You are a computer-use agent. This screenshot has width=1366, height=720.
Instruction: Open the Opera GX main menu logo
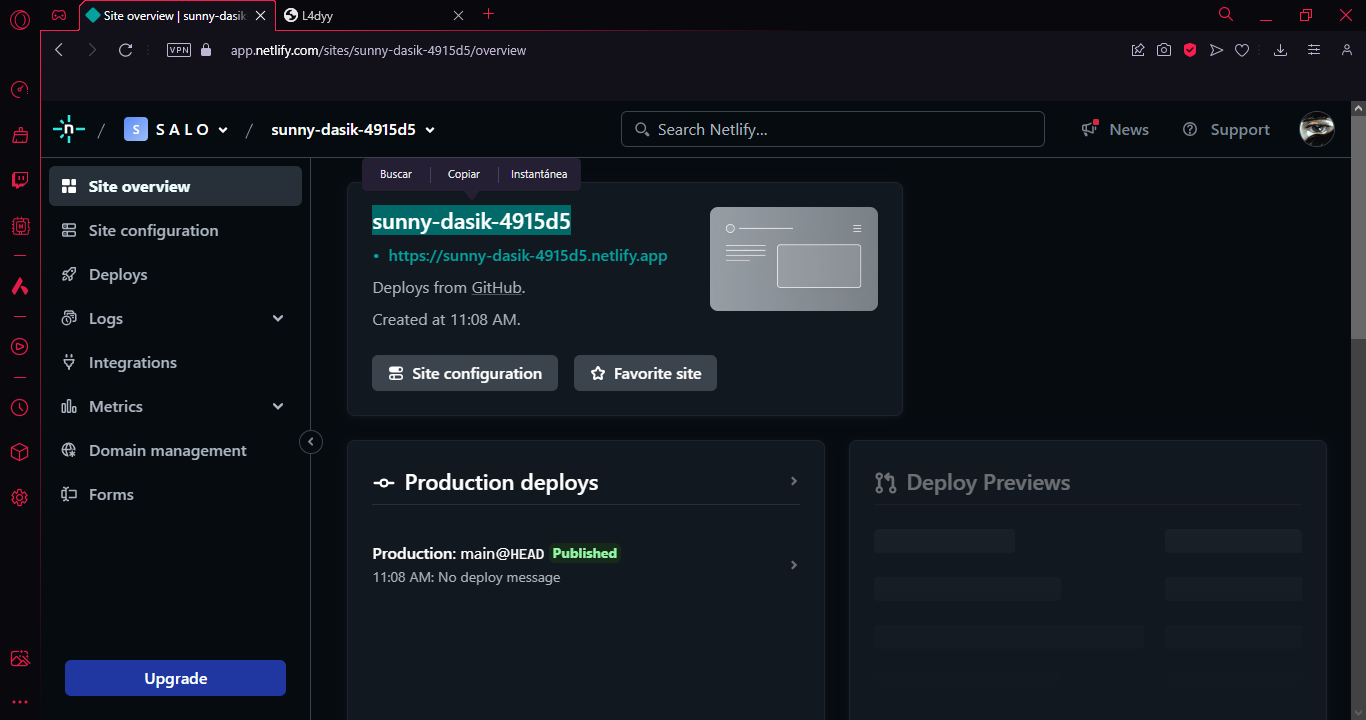coord(19,18)
